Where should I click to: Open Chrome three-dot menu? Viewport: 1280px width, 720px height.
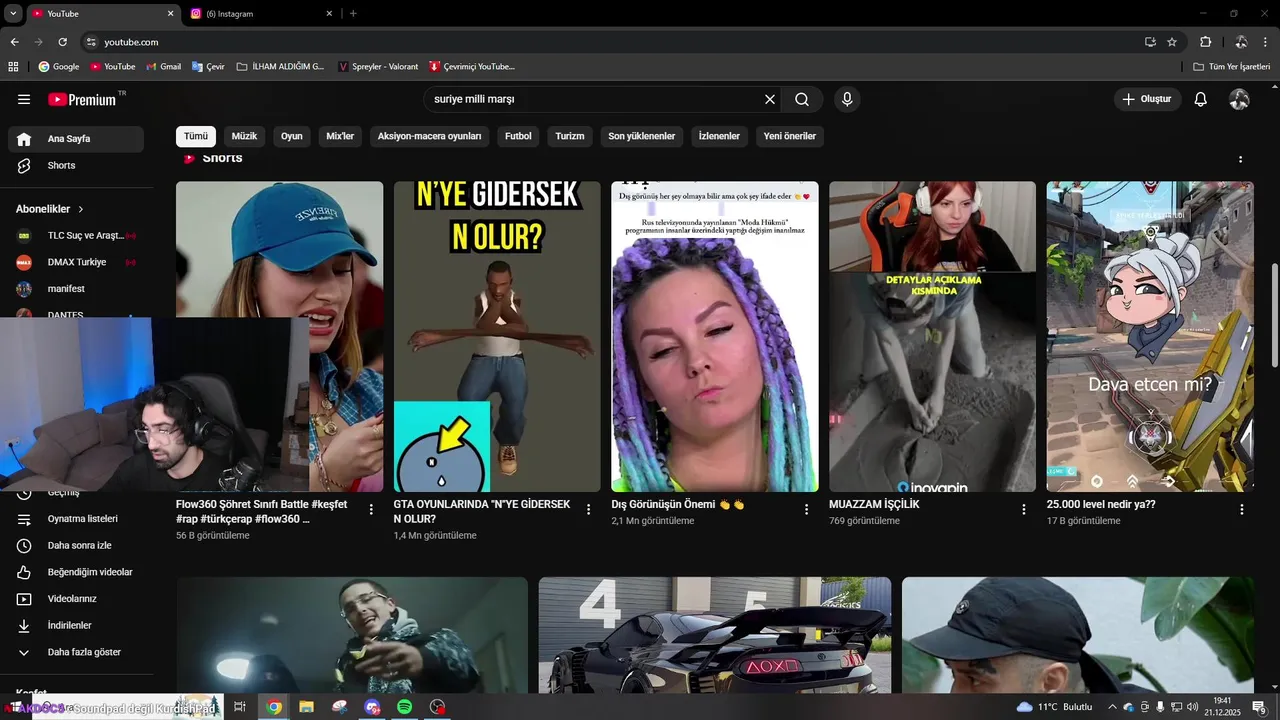click(1266, 42)
